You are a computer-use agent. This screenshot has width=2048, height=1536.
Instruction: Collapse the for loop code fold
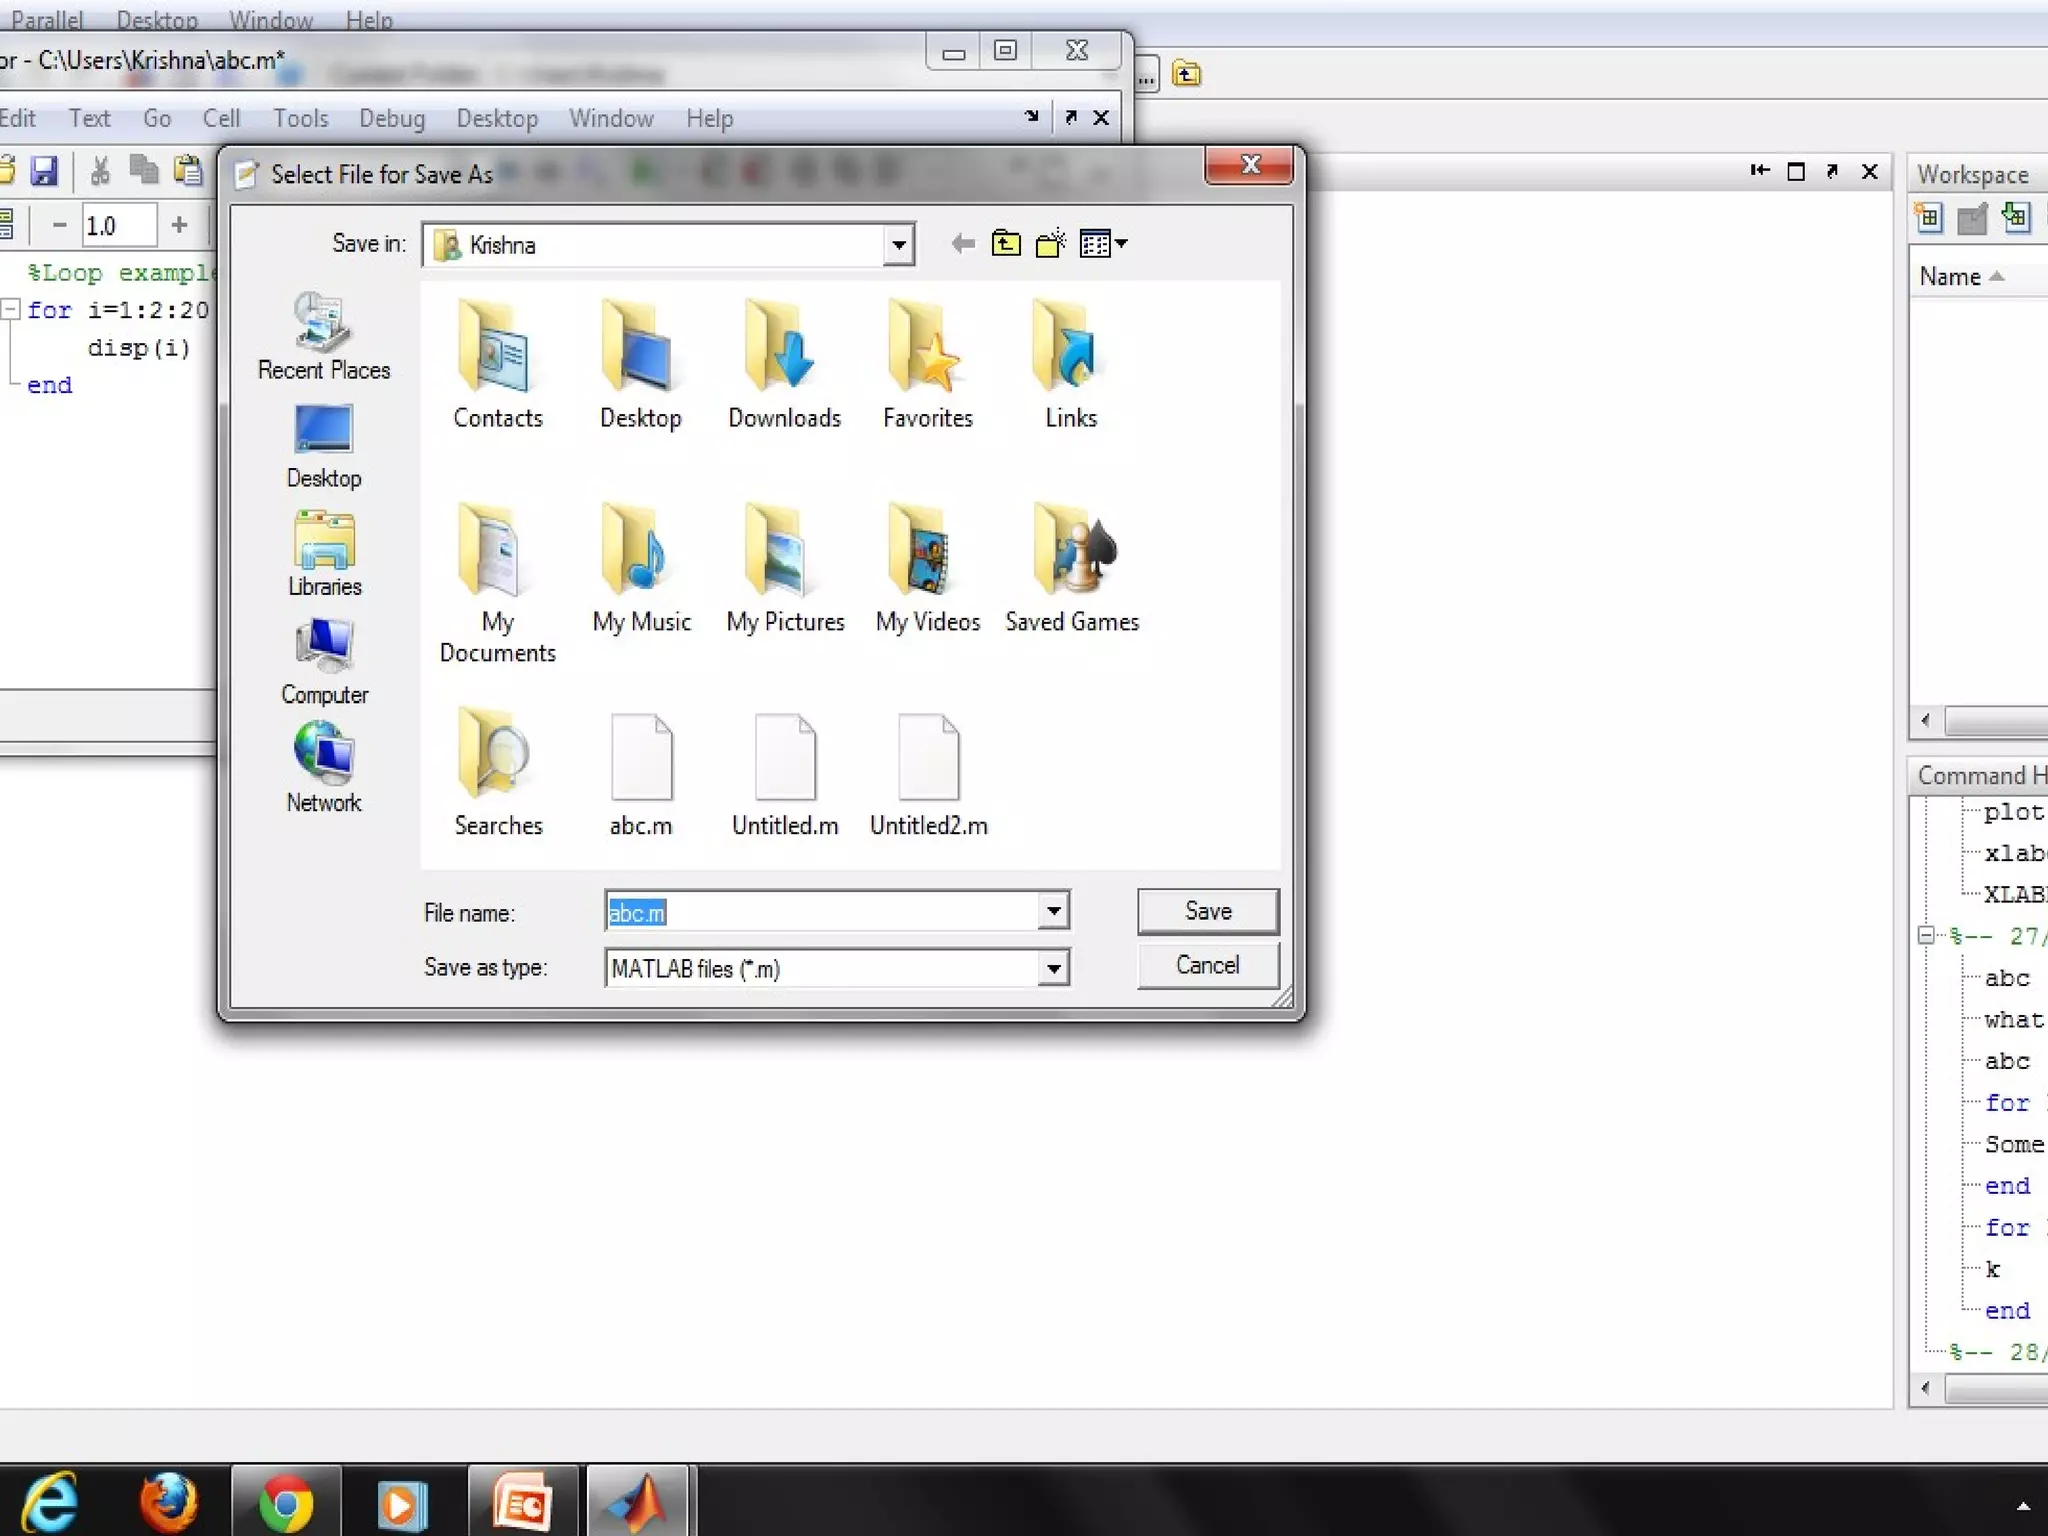coord(11,310)
